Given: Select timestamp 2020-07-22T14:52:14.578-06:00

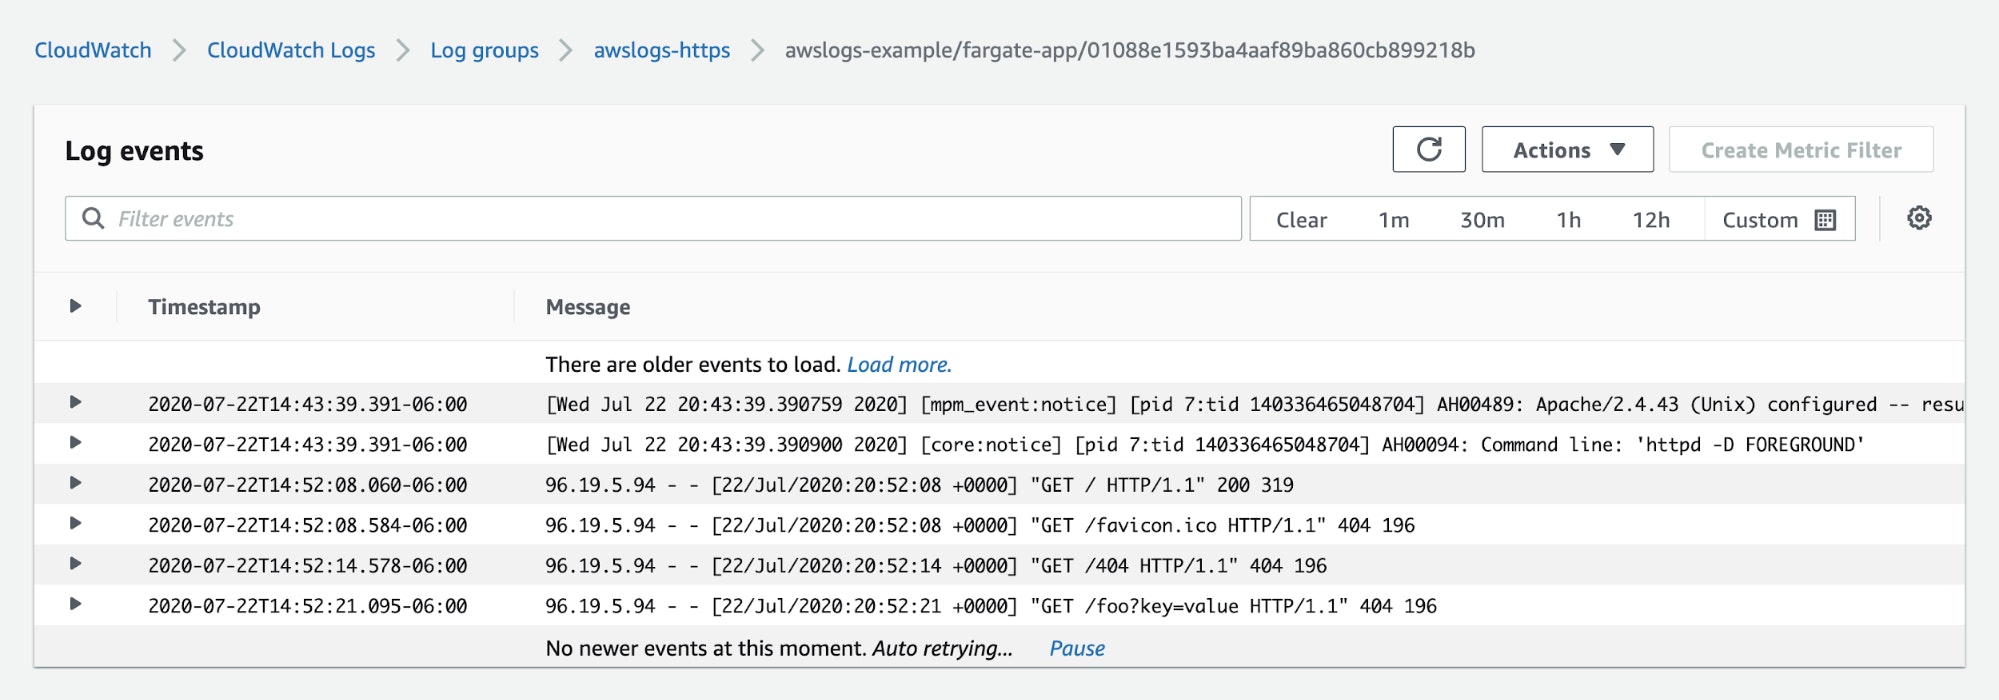Looking at the screenshot, I should [x=308, y=566].
